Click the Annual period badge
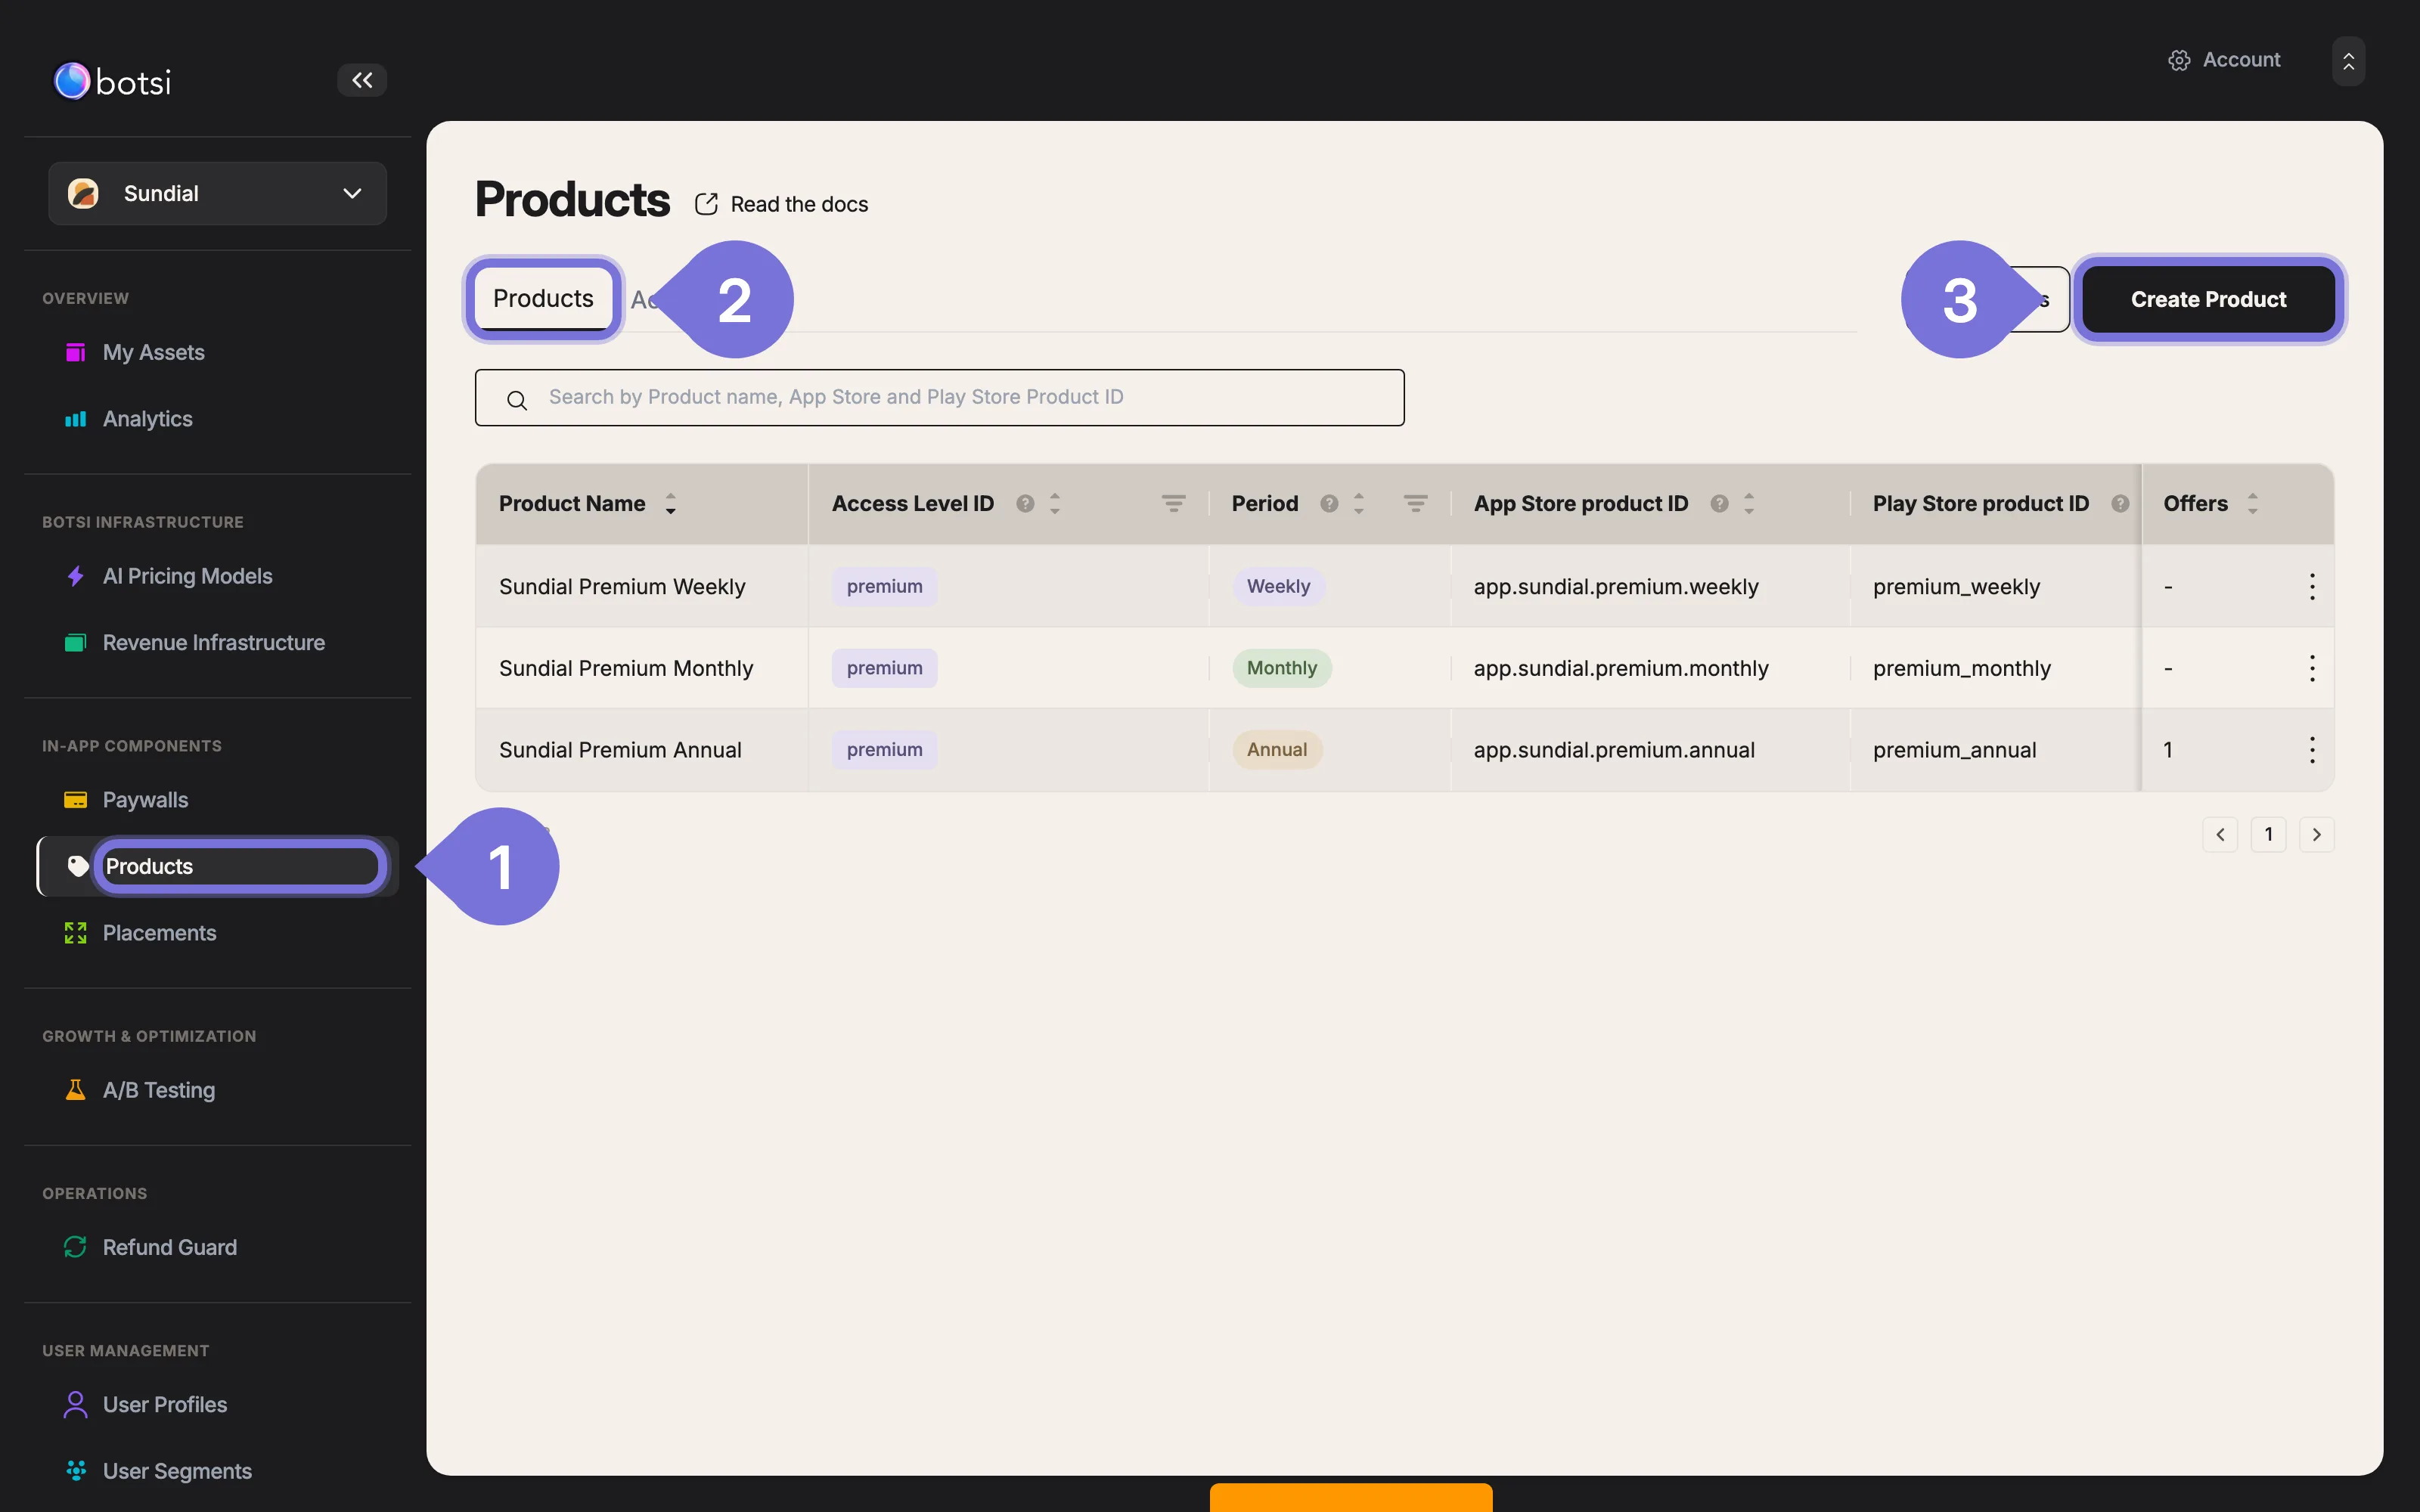This screenshot has width=2420, height=1512. click(1277, 750)
